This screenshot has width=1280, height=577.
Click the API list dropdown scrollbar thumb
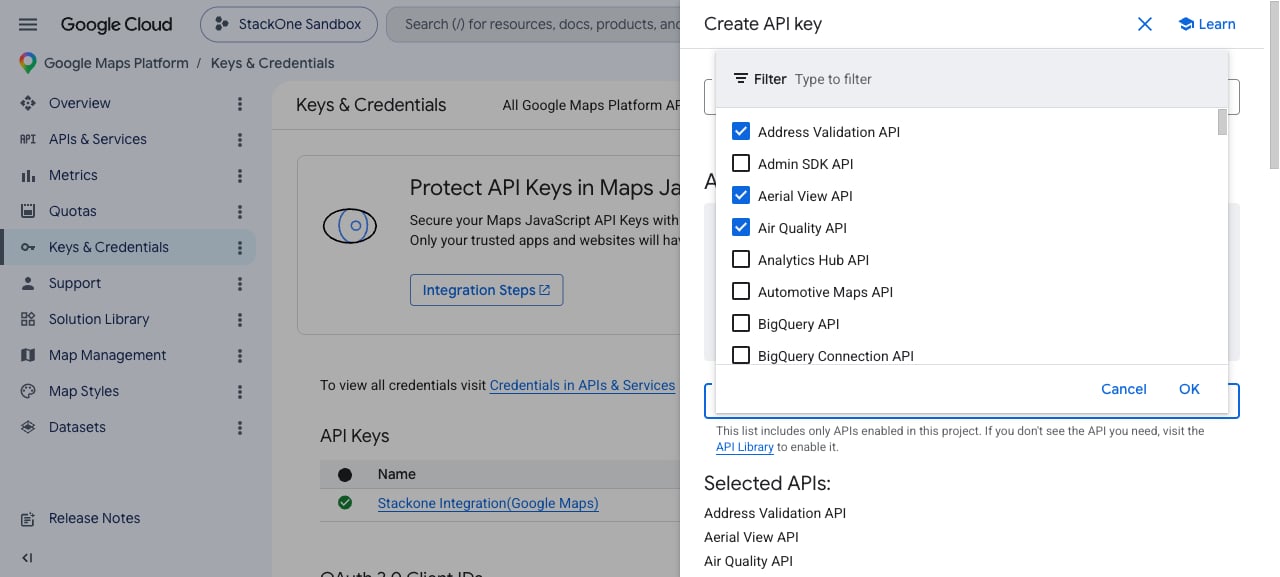pyautogui.click(x=1222, y=122)
